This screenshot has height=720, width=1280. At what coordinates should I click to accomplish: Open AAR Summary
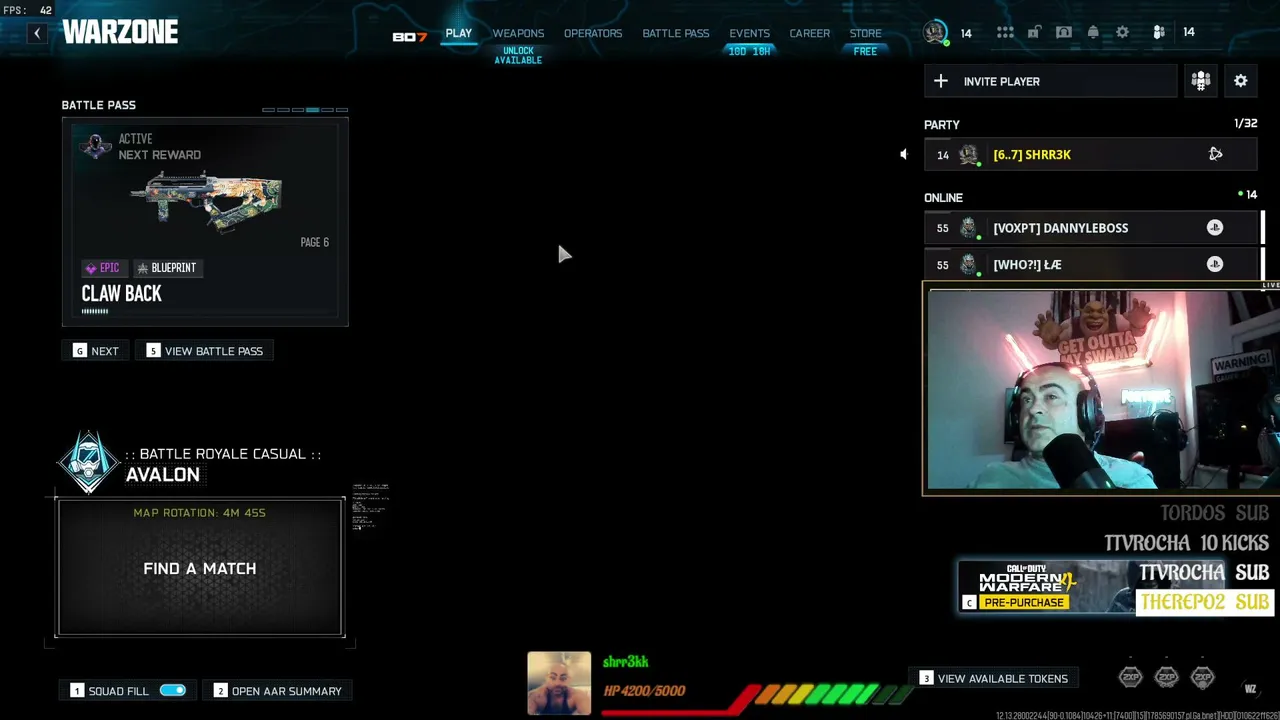pyautogui.click(x=278, y=691)
